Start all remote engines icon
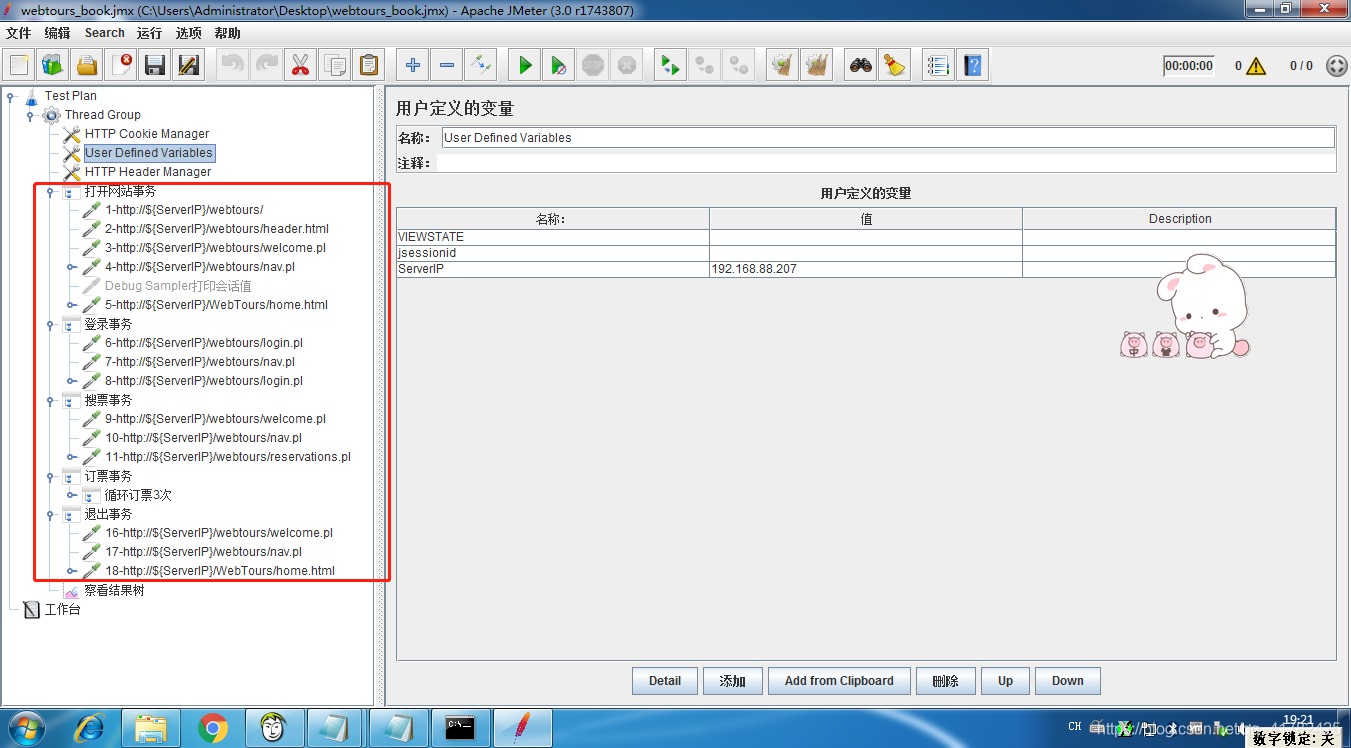The image size is (1351, 748). tap(670, 66)
